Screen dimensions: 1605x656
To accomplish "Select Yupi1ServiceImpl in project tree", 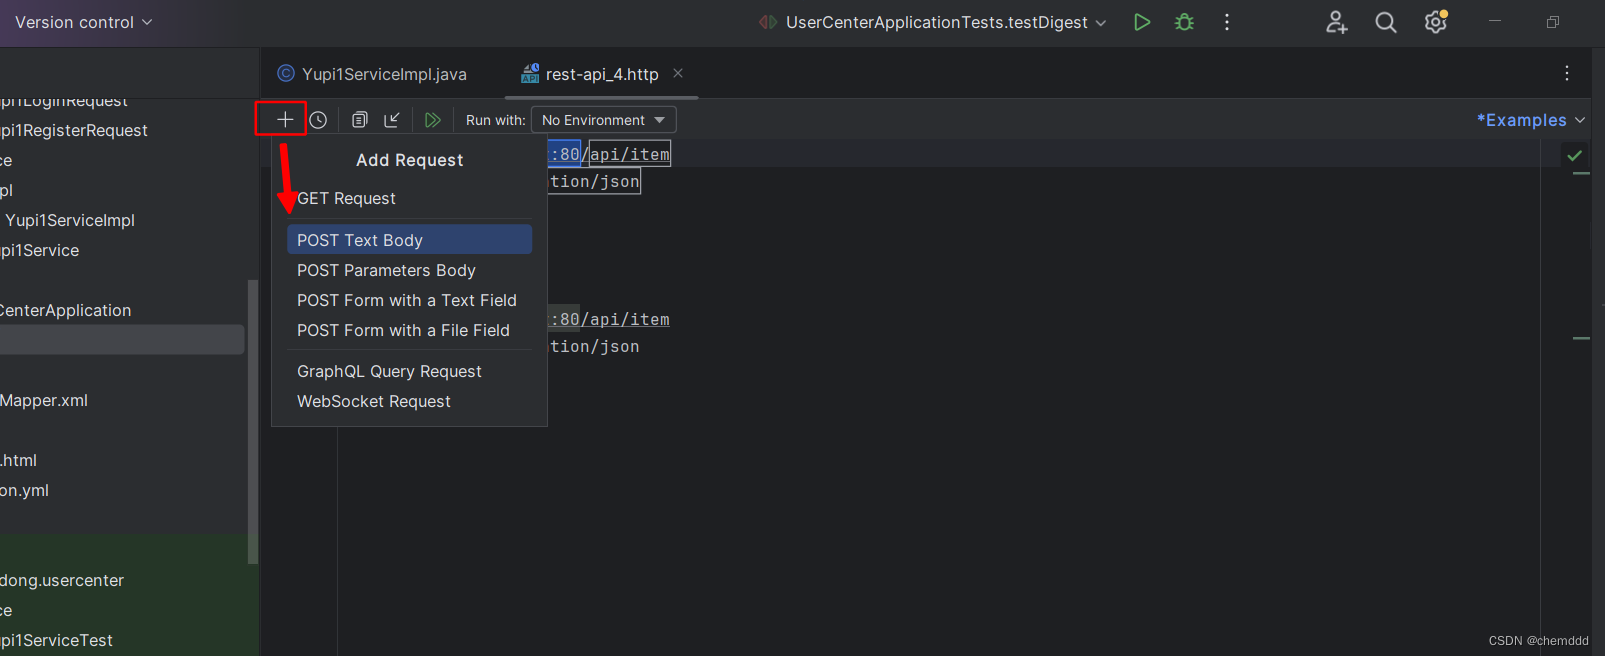I will [x=70, y=220].
